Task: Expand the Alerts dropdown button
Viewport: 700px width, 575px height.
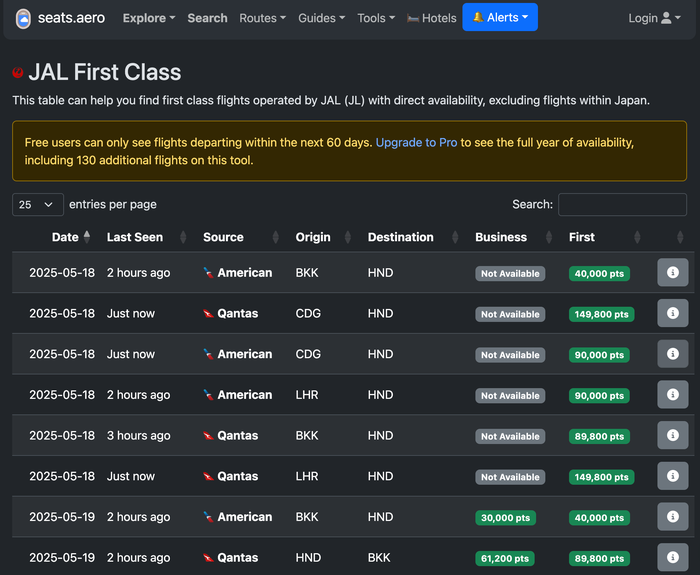Action: pyautogui.click(x=500, y=17)
